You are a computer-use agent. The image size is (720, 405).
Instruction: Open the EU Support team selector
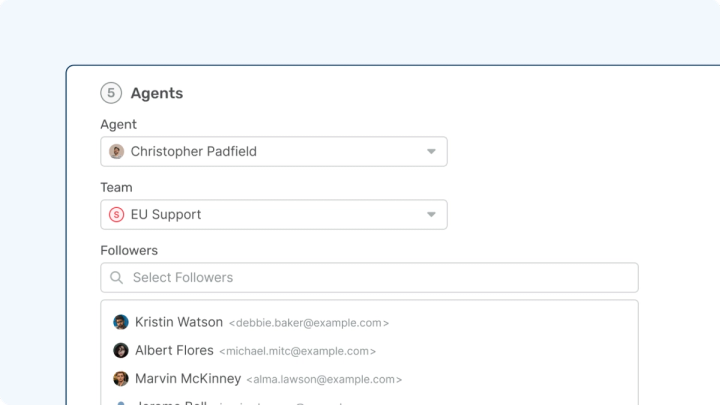270,214
